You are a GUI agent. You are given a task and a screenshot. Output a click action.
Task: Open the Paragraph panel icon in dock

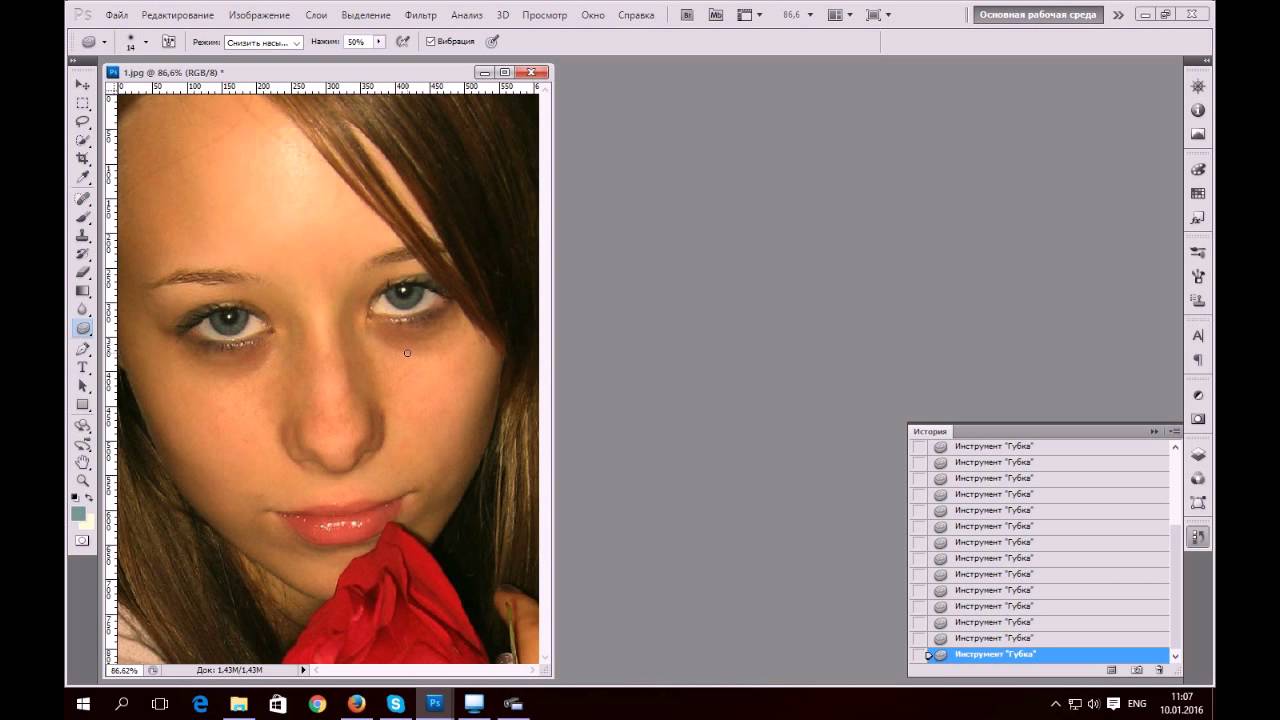point(1198,360)
